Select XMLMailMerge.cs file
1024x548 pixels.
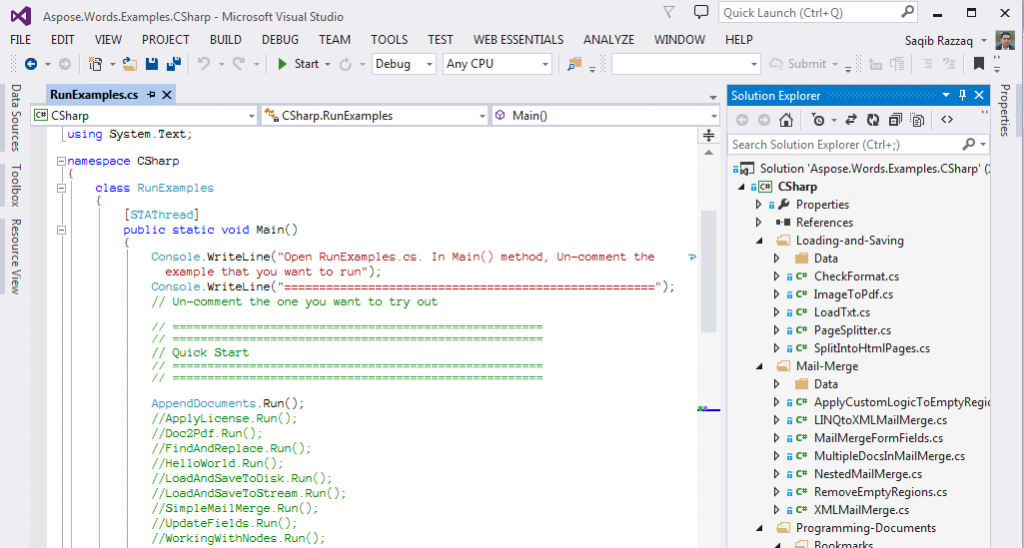(861, 510)
